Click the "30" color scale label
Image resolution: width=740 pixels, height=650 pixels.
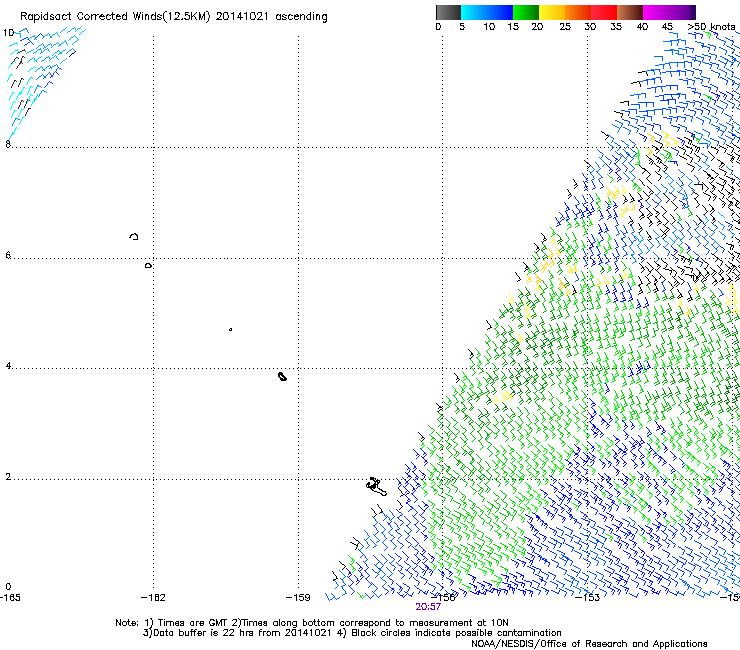590,27
